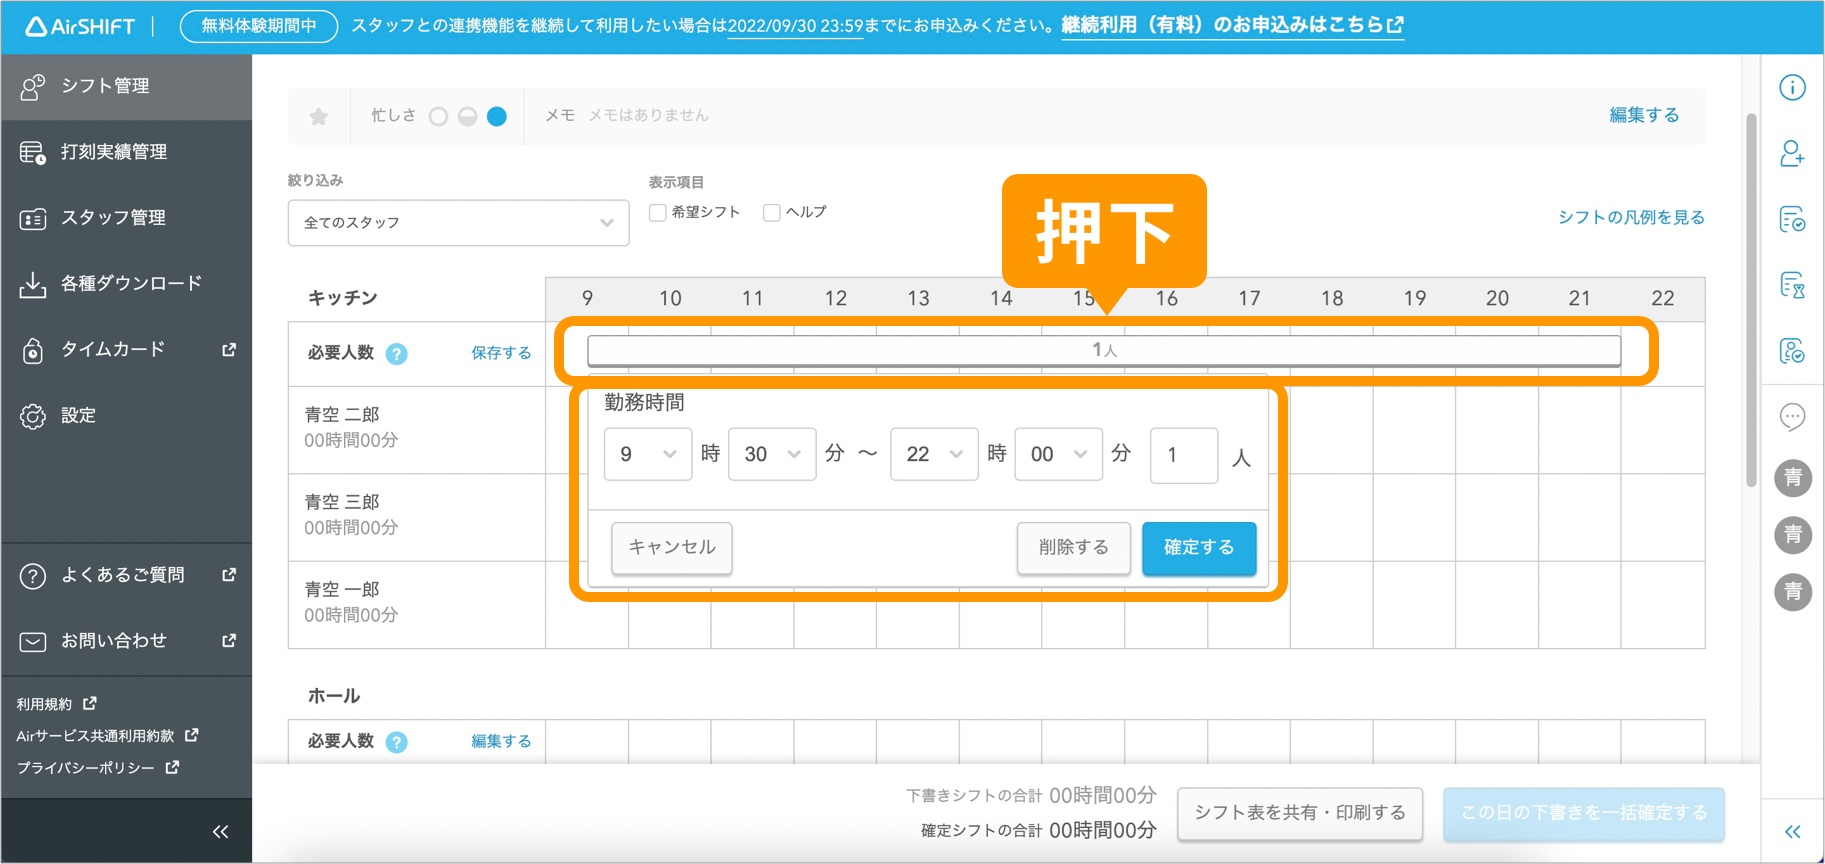Click the star favorite icon

(x=318, y=117)
